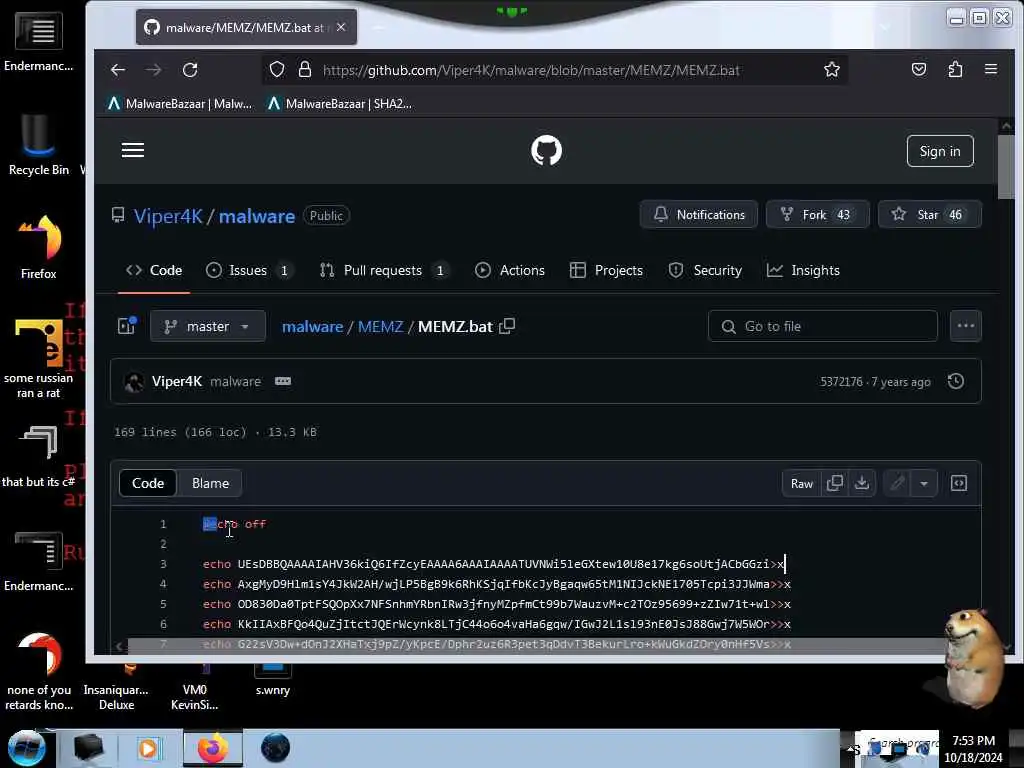
Task: Reload the GitHub page
Action: click(x=190, y=70)
